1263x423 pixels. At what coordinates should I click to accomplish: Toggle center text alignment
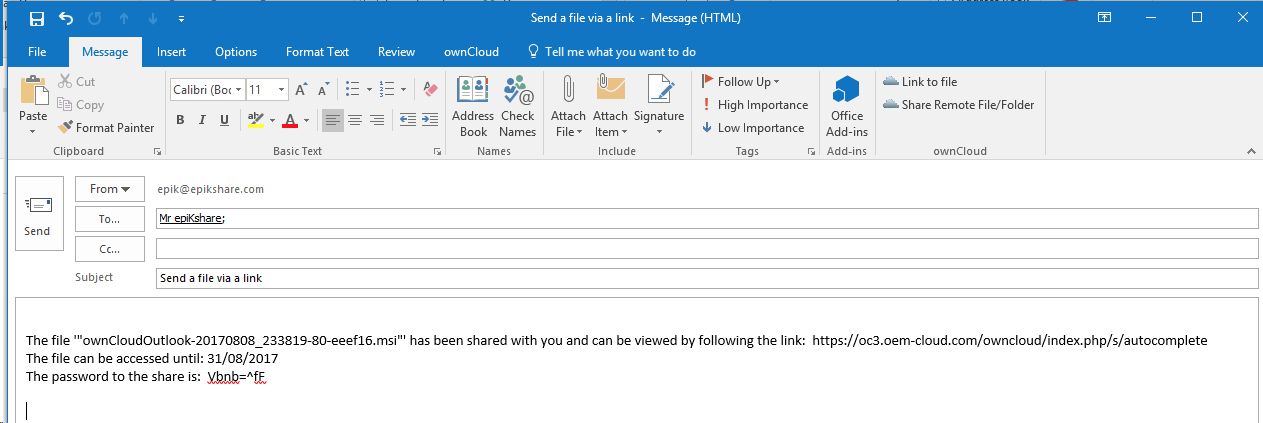355,120
